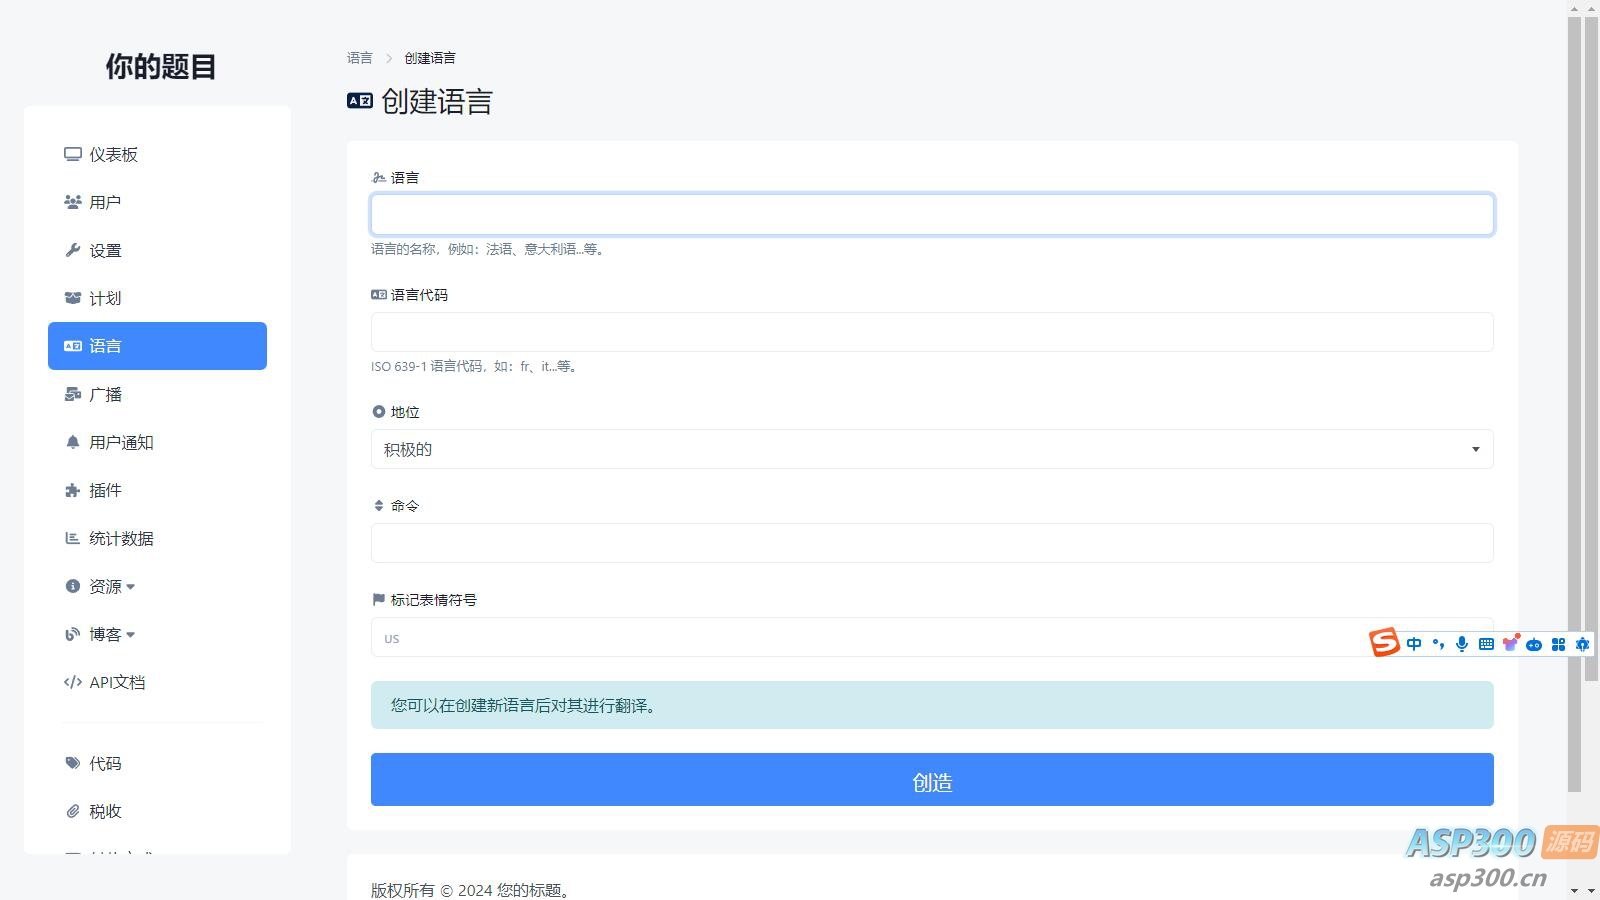Screen dimensions: 1600x900
Task: Focus the 语言代码 input field
Action: point(932,332)
